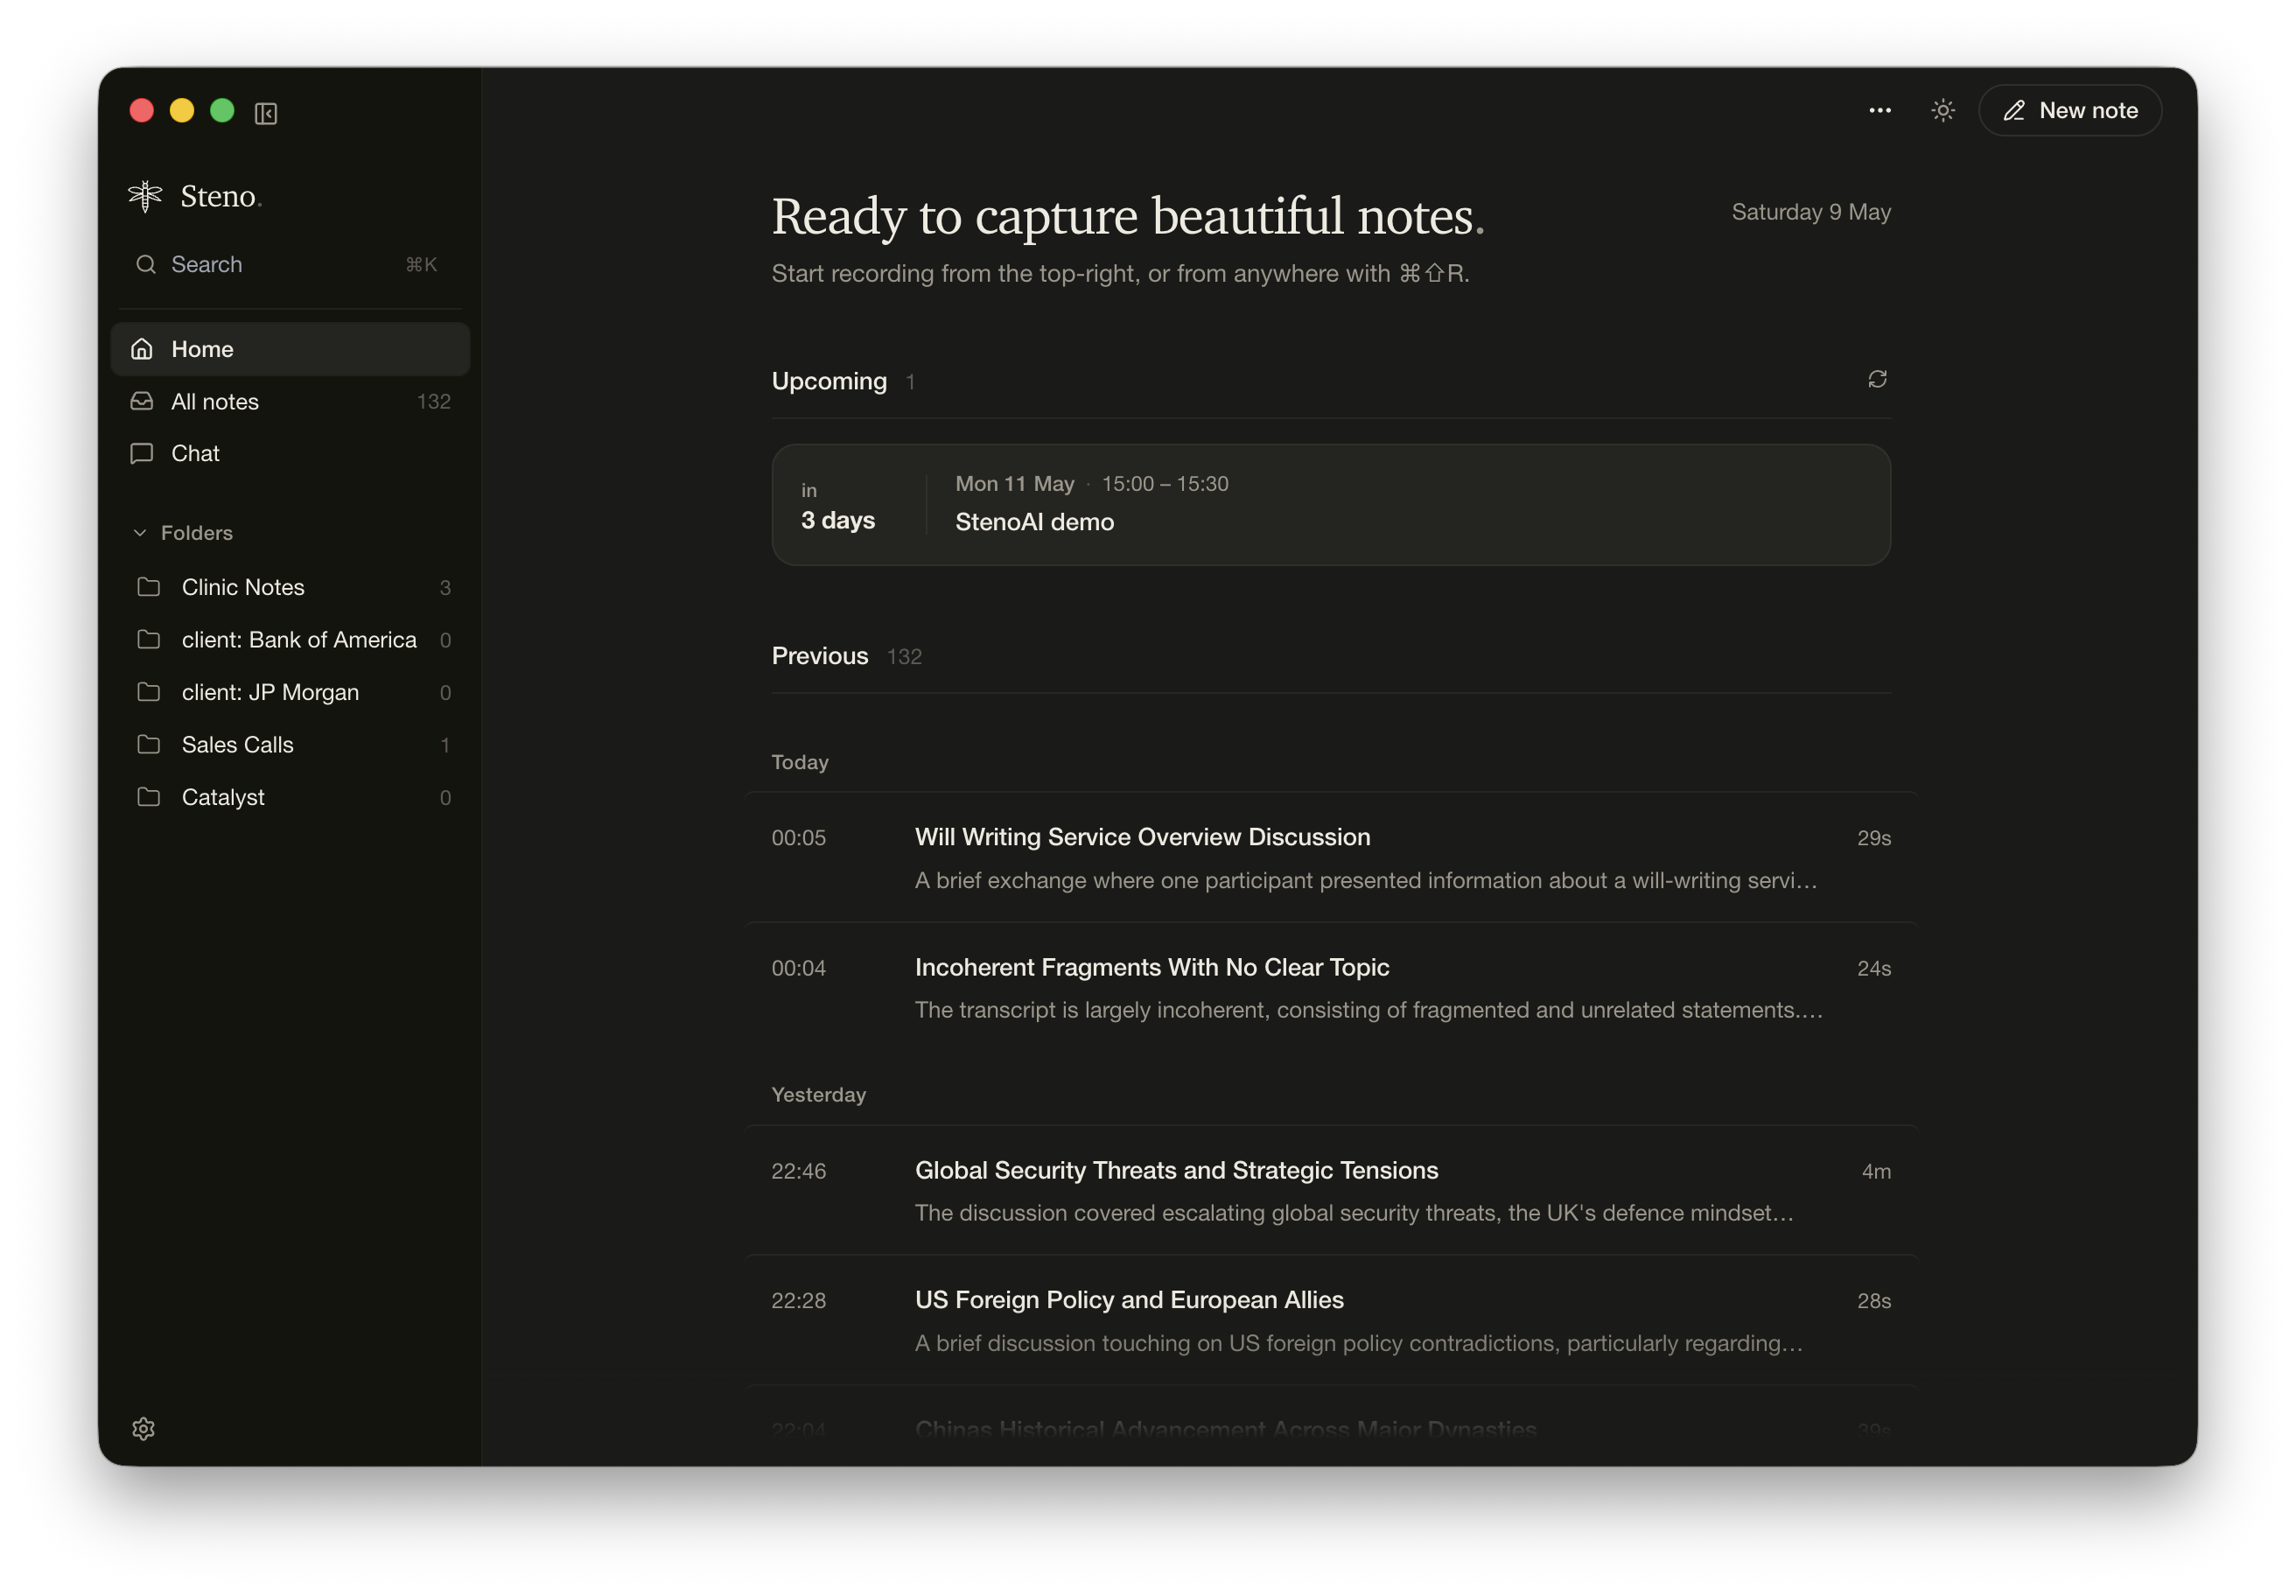Click the Sales Calls folder icon
Image resolution: width=2296 pixels, height=1596 pixels.
(x=149, y=745)
